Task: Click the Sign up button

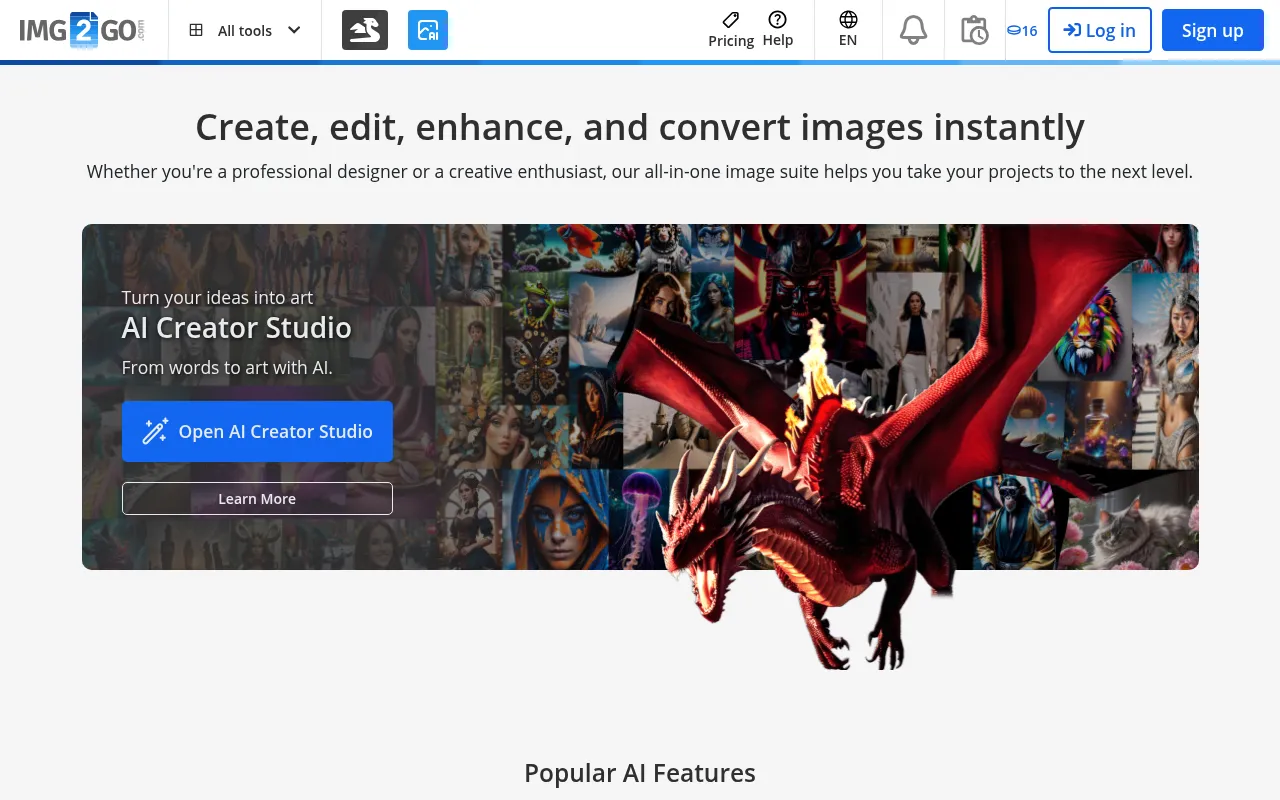Action: click(x=1212, y=30)
